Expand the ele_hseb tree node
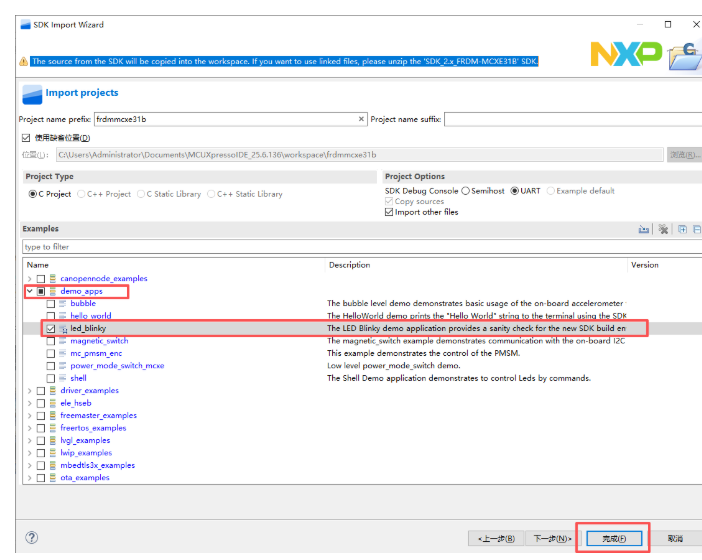702x560 pixels. click(x=30, y=403)
